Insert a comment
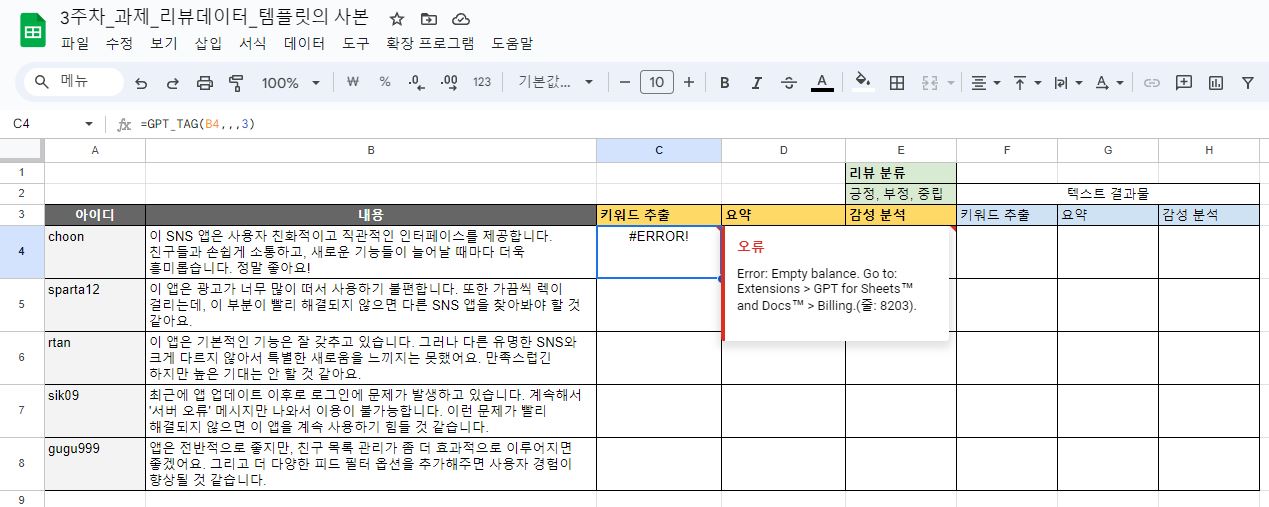 click(1184, 83)
